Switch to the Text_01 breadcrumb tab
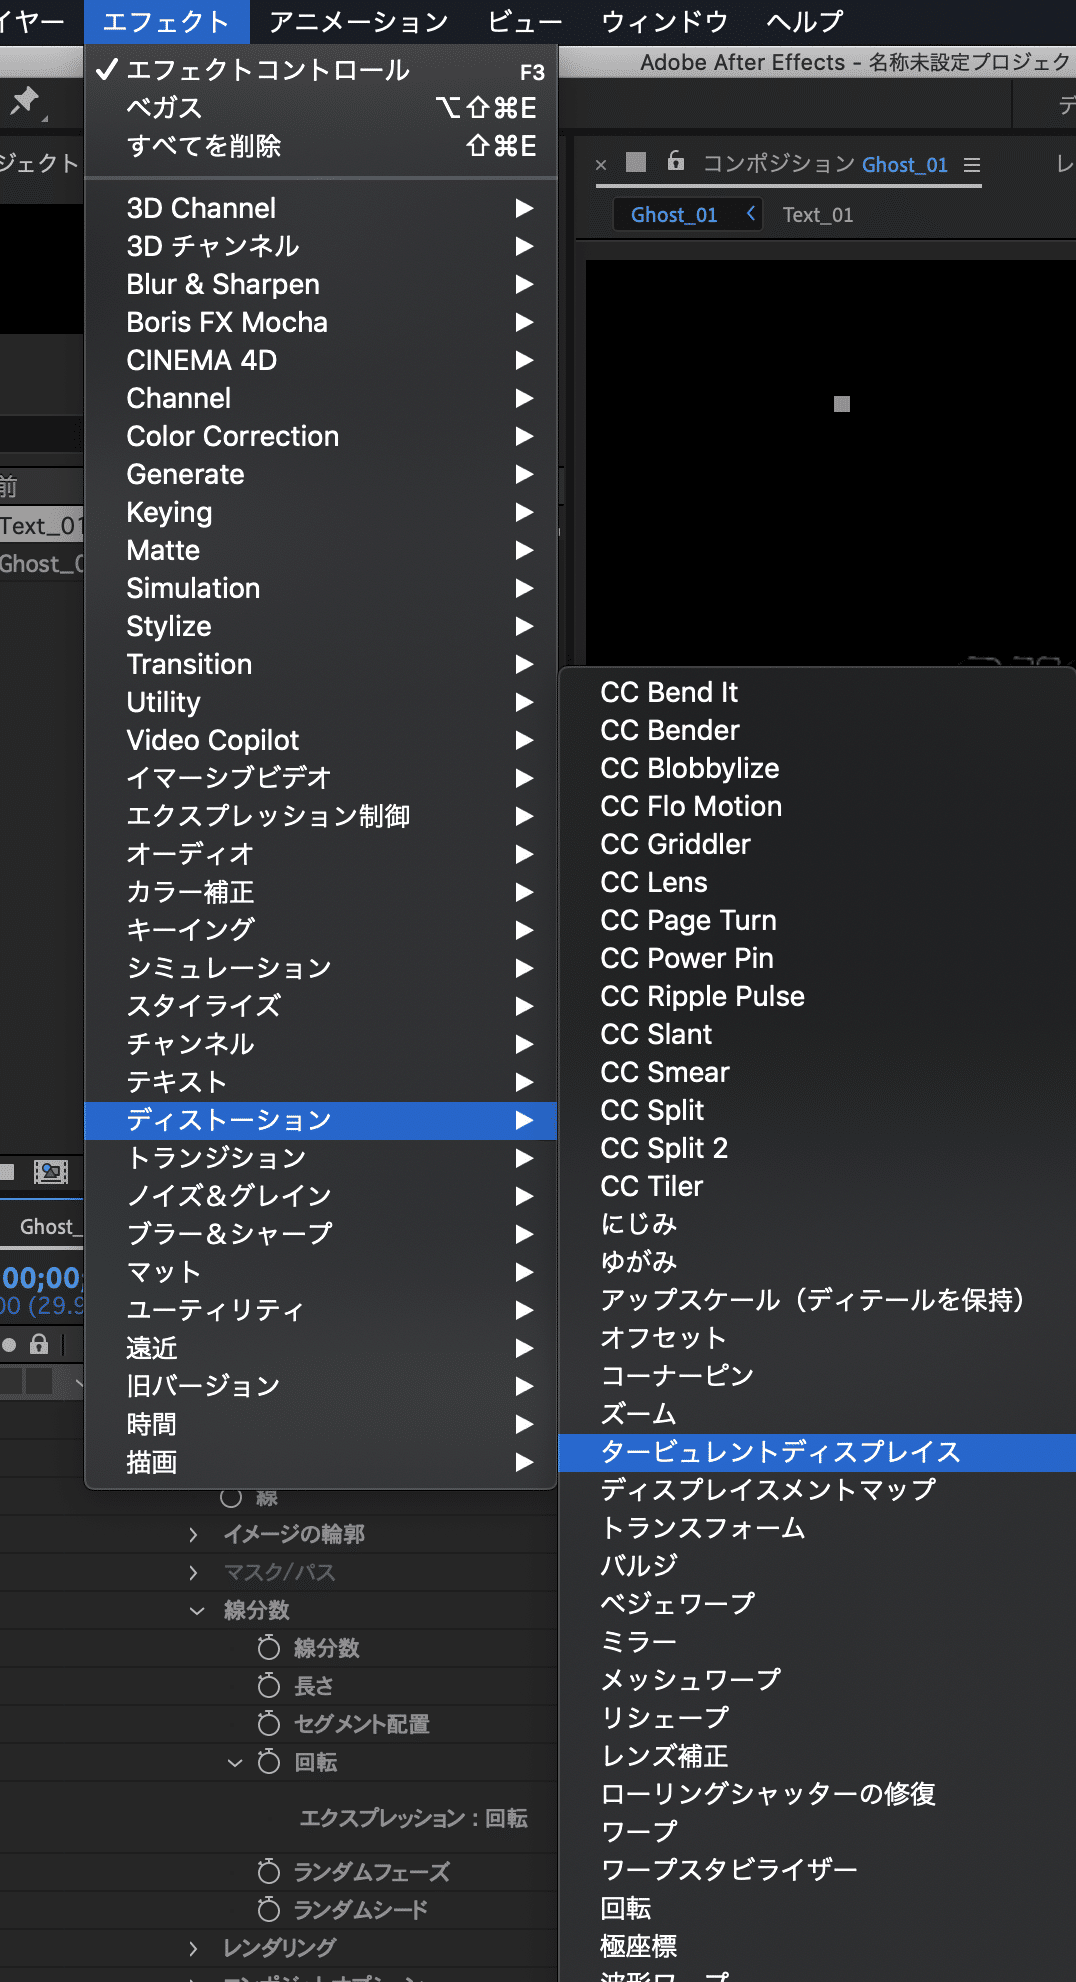The width and height of the screenshot is (1076, 1982). (818, 215)
